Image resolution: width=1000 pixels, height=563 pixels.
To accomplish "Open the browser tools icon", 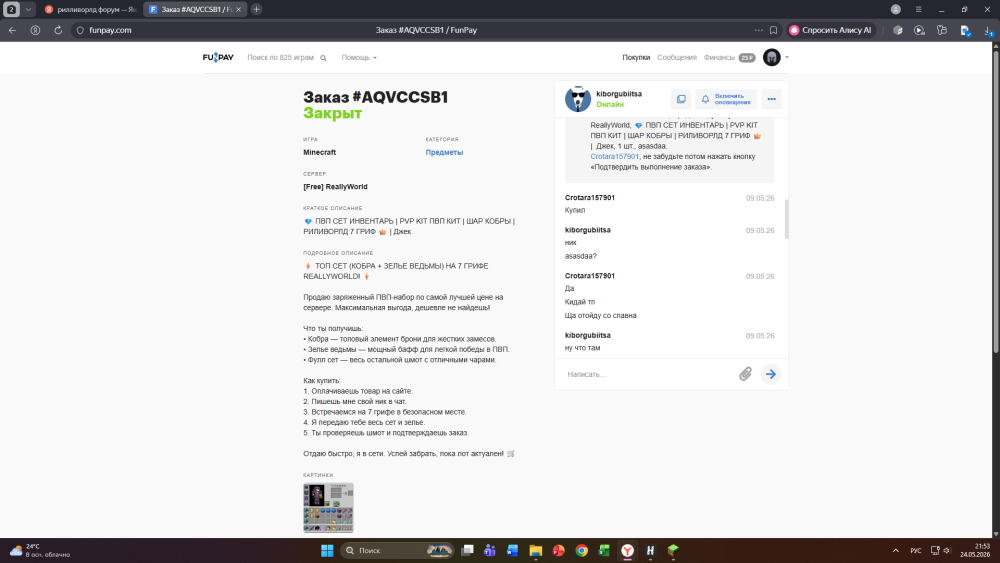I will click(x=941, y=30).
